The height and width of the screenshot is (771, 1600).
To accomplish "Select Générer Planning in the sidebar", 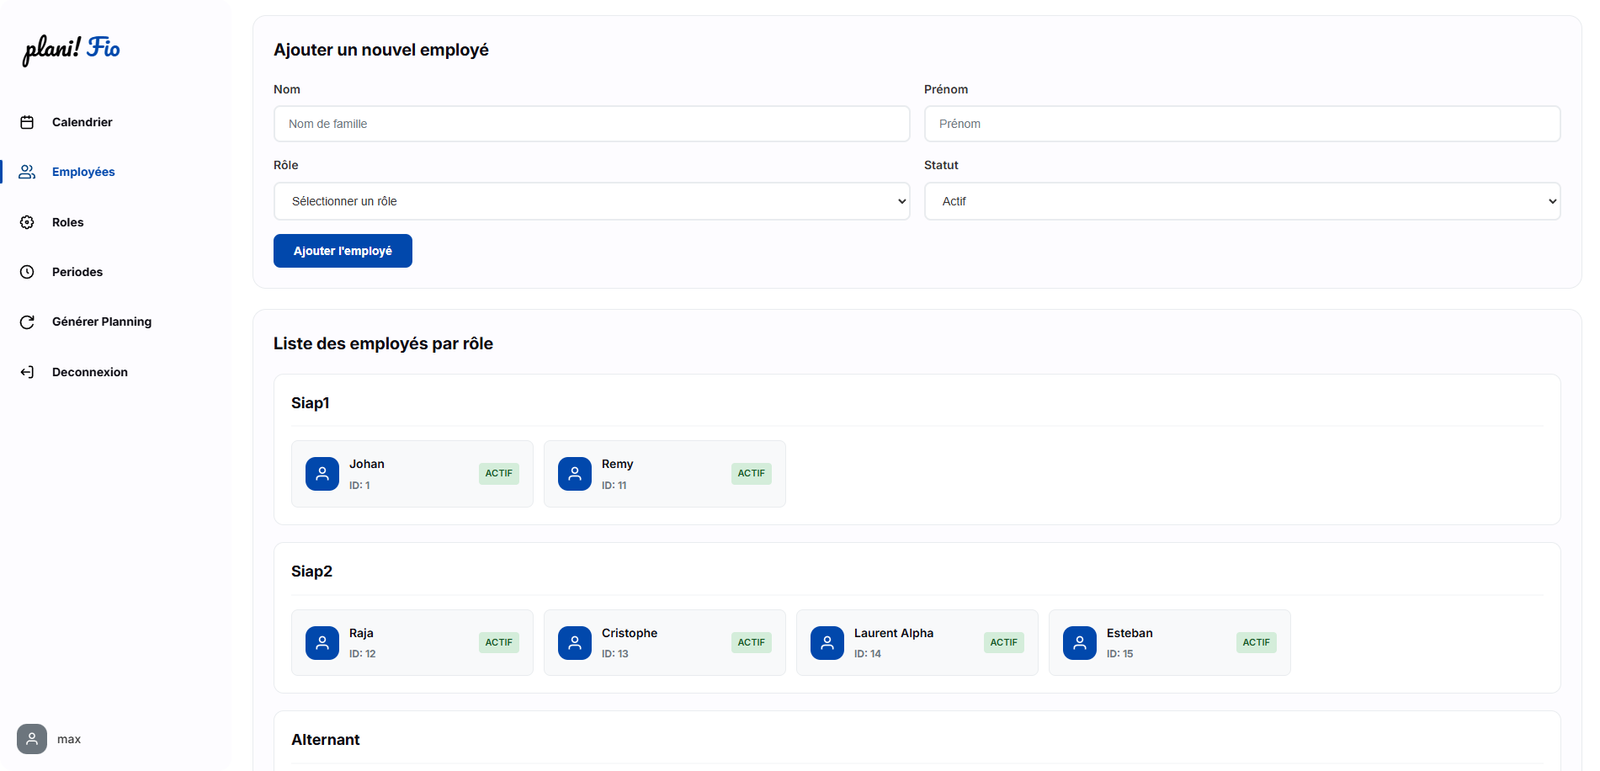I will [x=102, y=322].
